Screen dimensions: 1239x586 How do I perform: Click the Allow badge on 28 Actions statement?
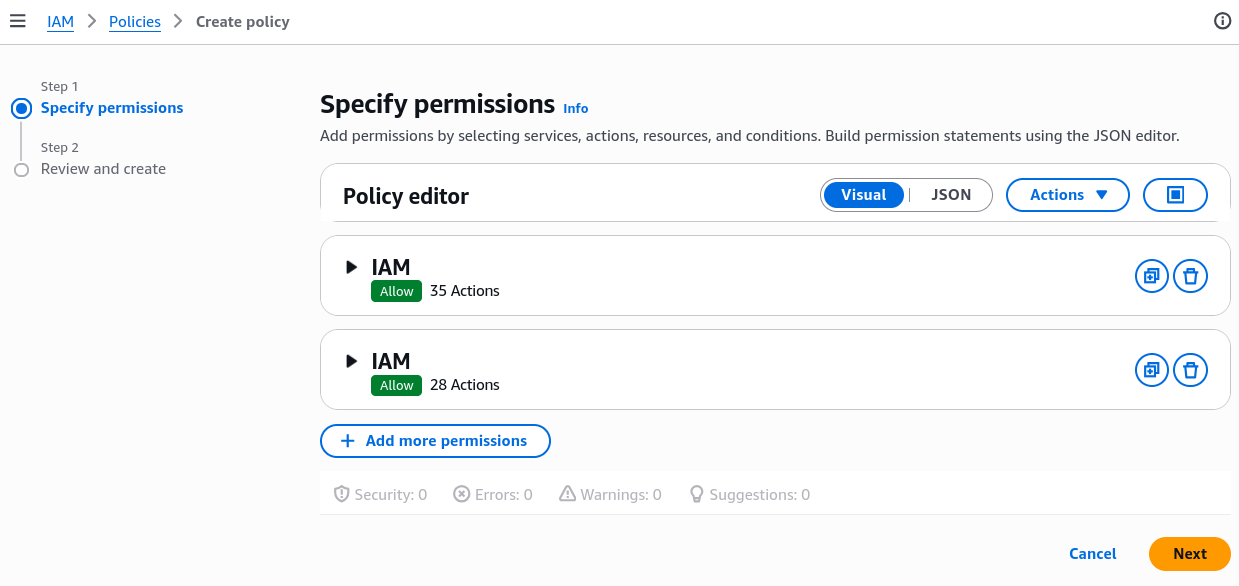point(396,385)
